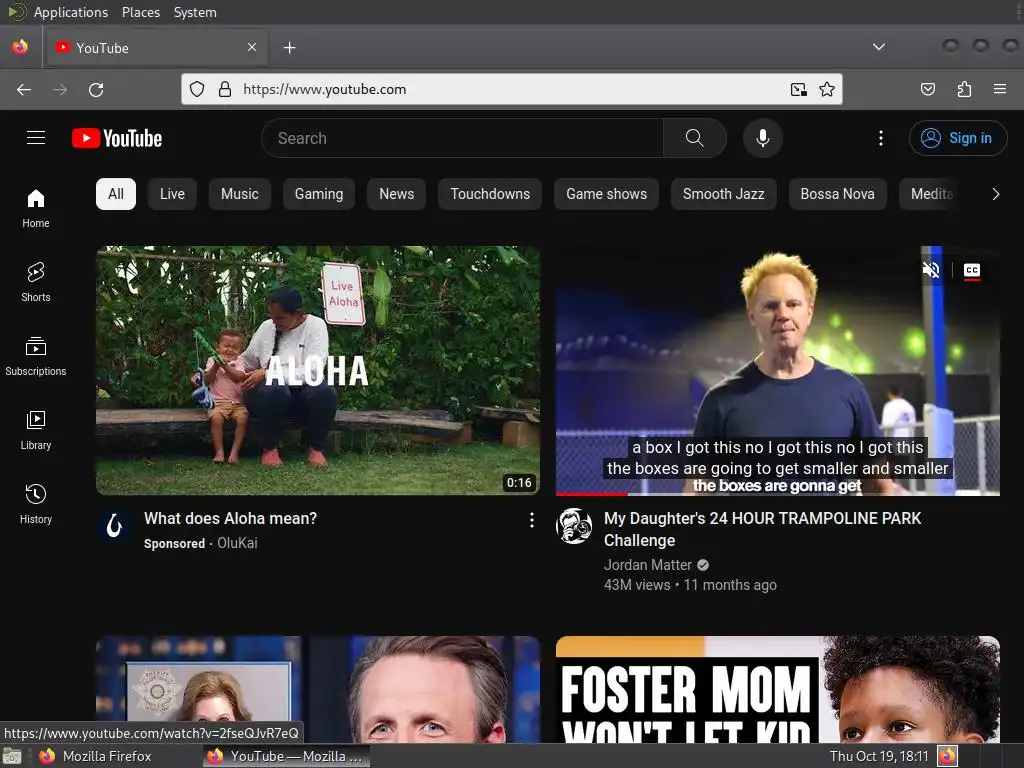Viewport: 1024px width, 768px height.
Task: Select the Smooth Jazz filter chip
Action: [x=724, y=194]
